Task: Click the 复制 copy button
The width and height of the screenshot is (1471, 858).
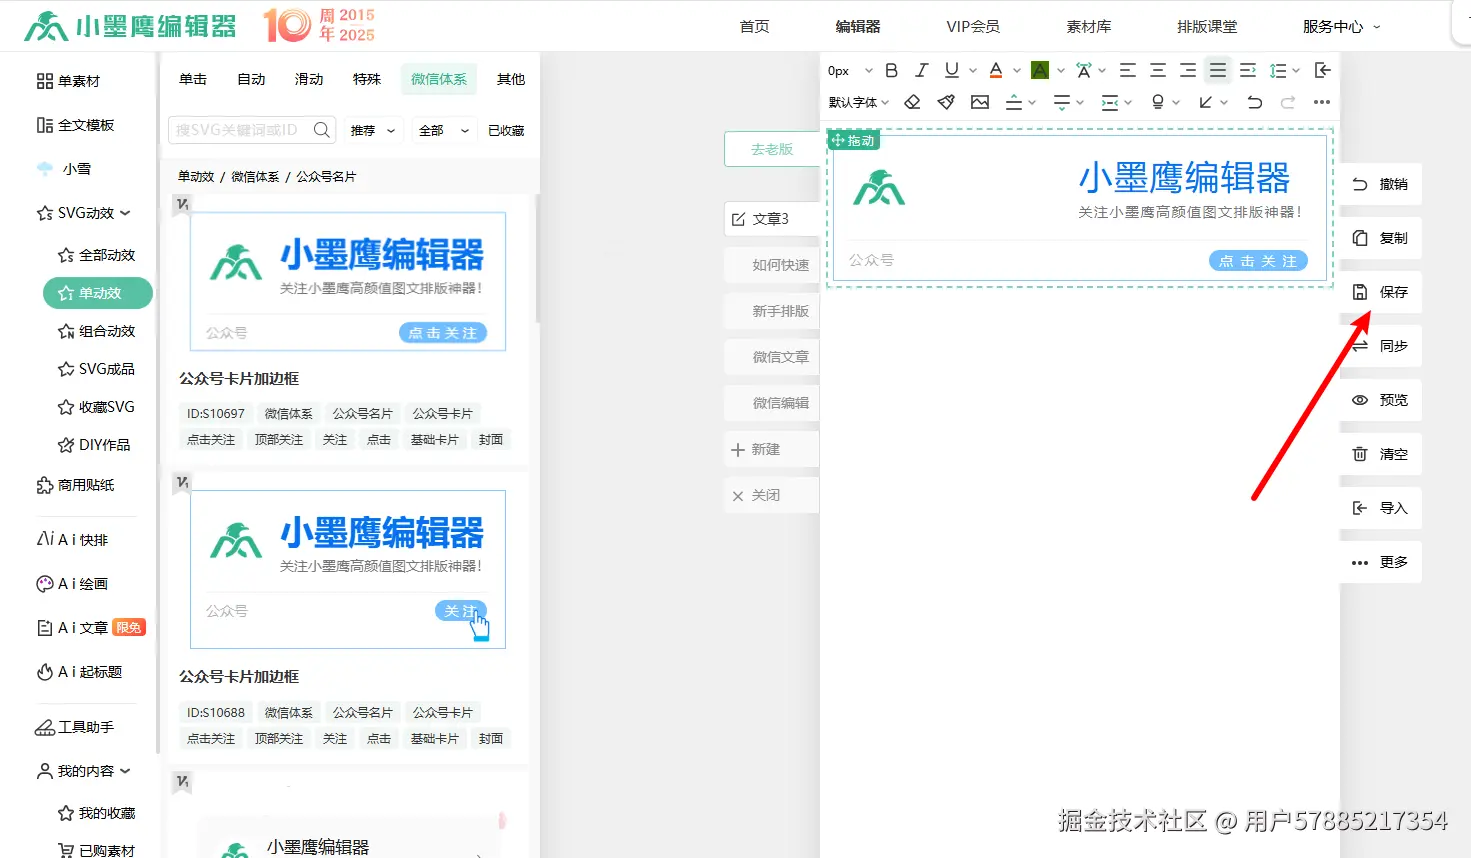Action: click(1380, 238)
